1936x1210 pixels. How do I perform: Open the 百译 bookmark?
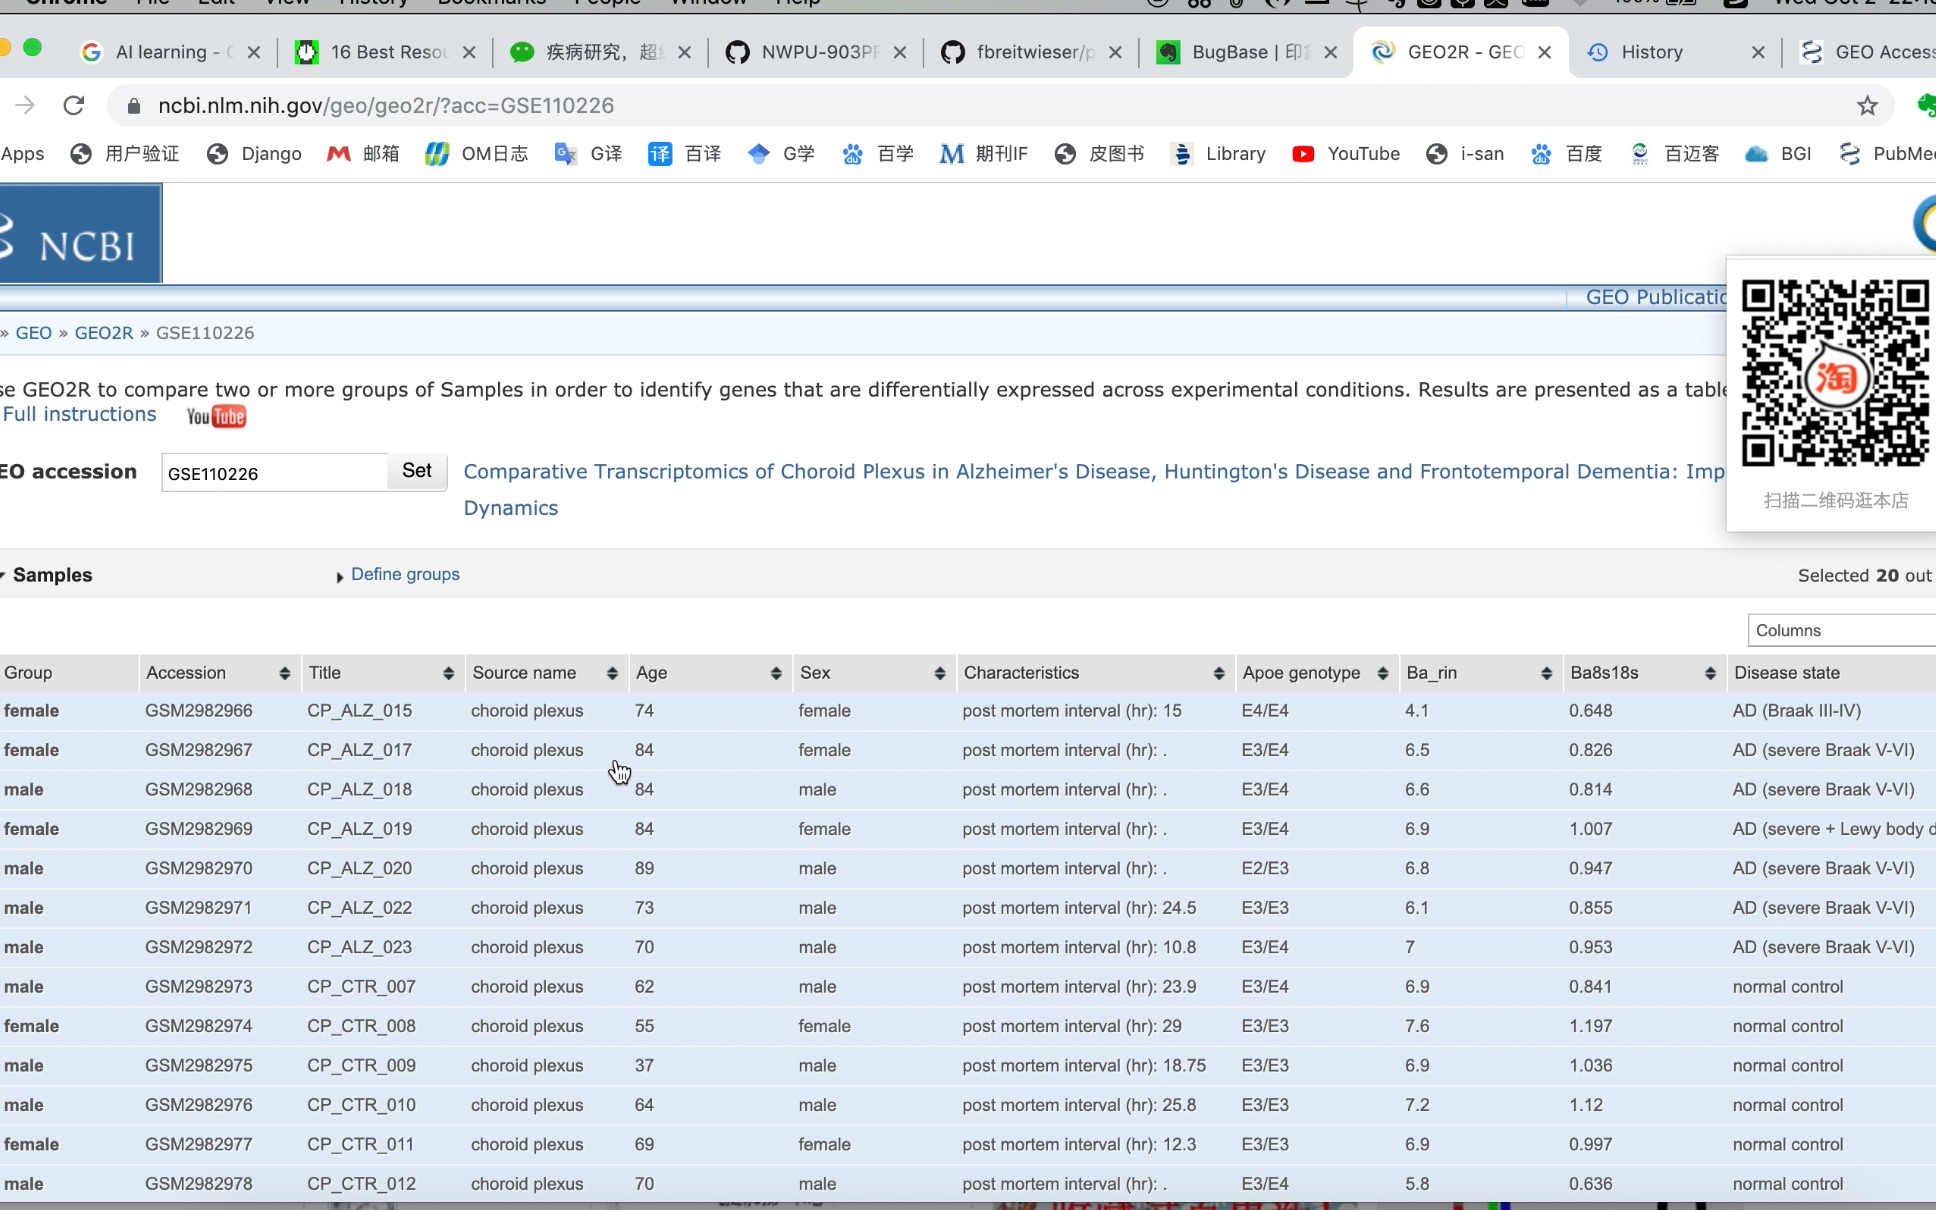pyautogui.click(x=684, y=153)
